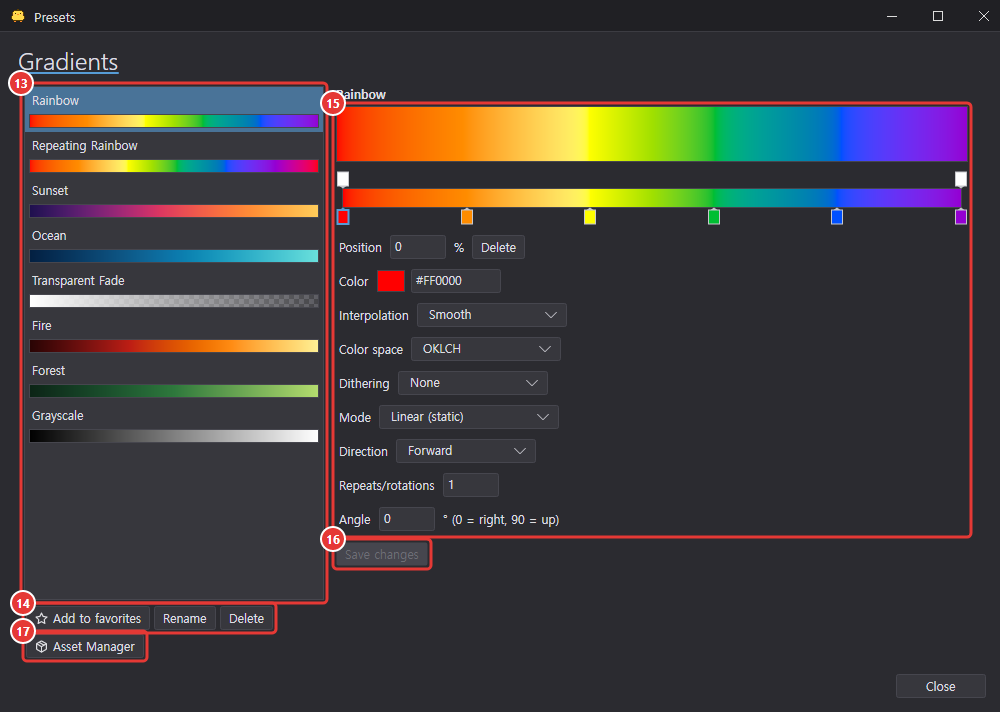Expand the Direction dropdown set to Forward
Viewport: 1000px width, 712px height.
tap(466, 451)
